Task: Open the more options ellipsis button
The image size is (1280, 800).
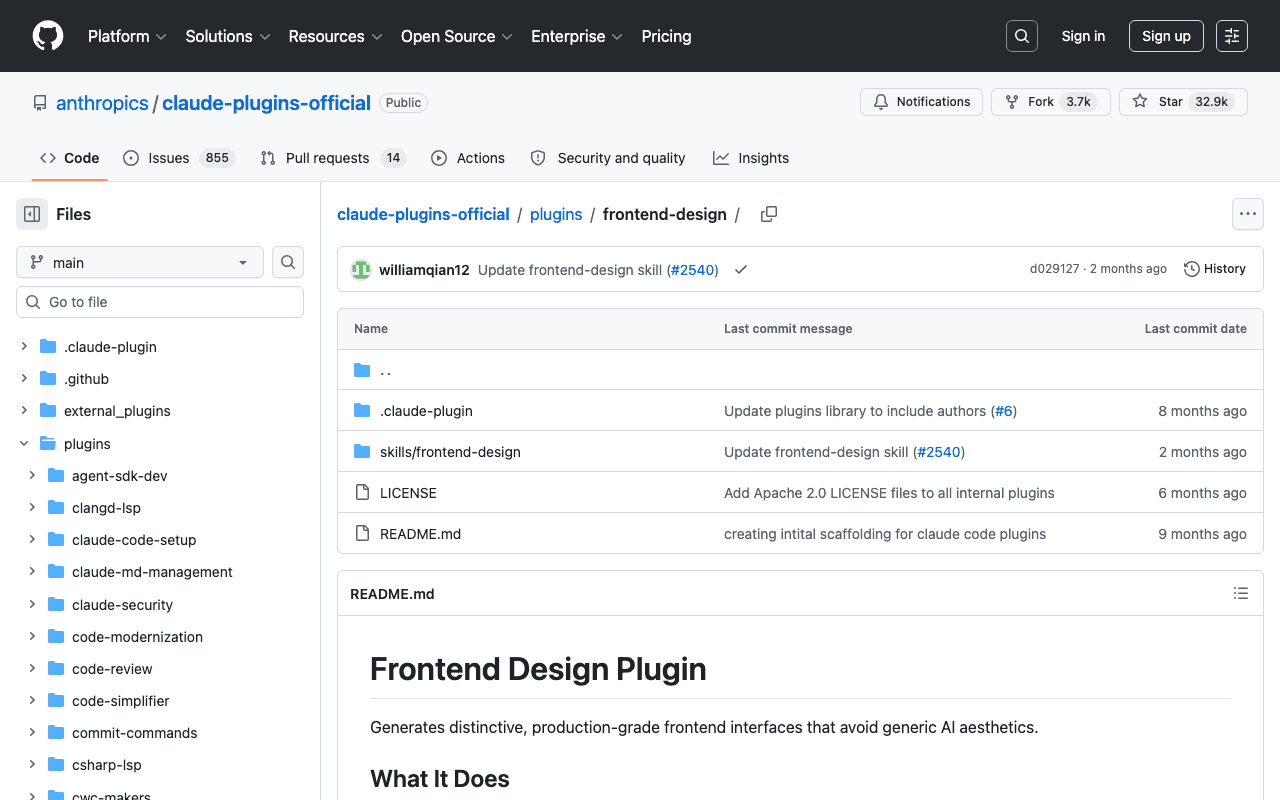Action: tap(1247, 214)
